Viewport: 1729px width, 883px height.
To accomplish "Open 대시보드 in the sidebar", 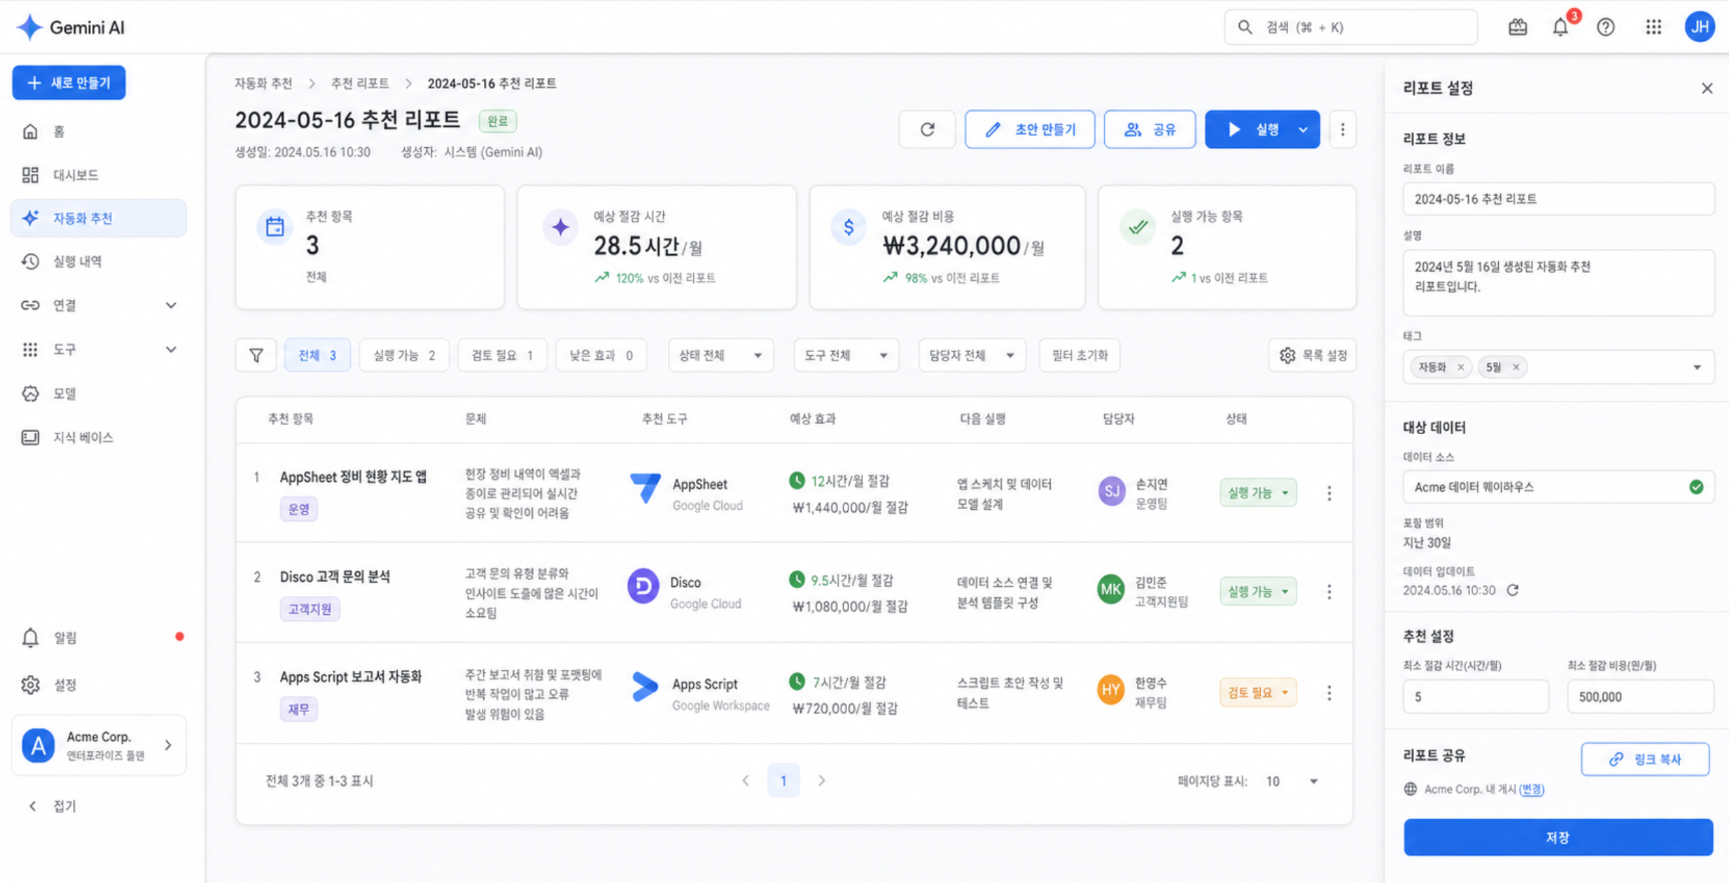I will (98, 175).
